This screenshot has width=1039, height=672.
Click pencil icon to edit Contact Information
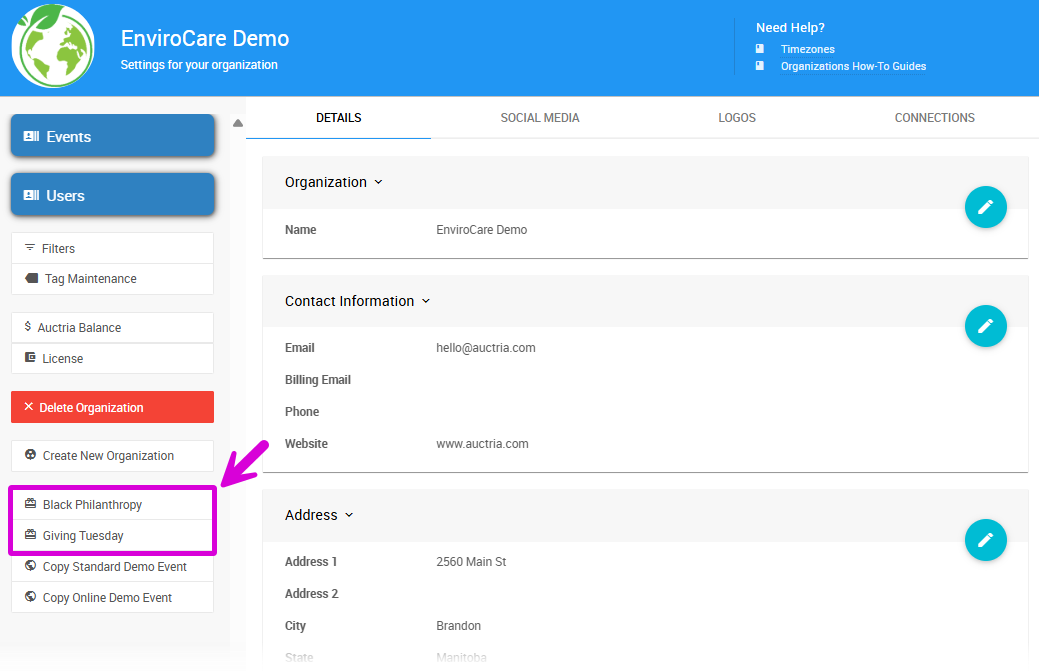coord(985,326)
